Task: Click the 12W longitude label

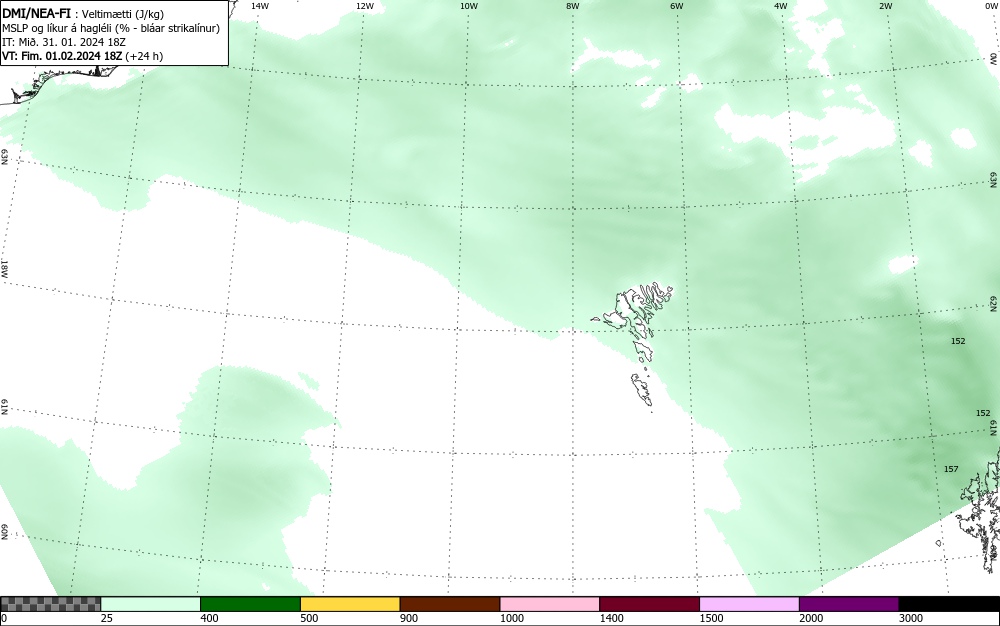Action: (x=364, y=6)
